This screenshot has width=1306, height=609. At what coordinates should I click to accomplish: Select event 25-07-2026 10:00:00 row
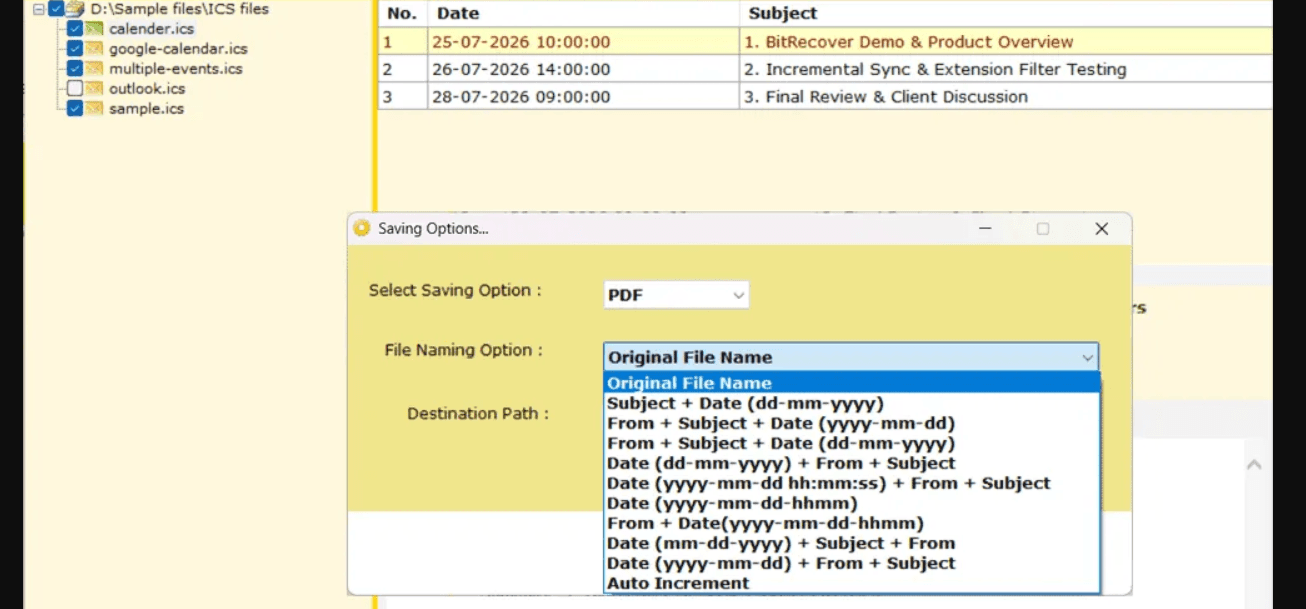pos(825,42)
